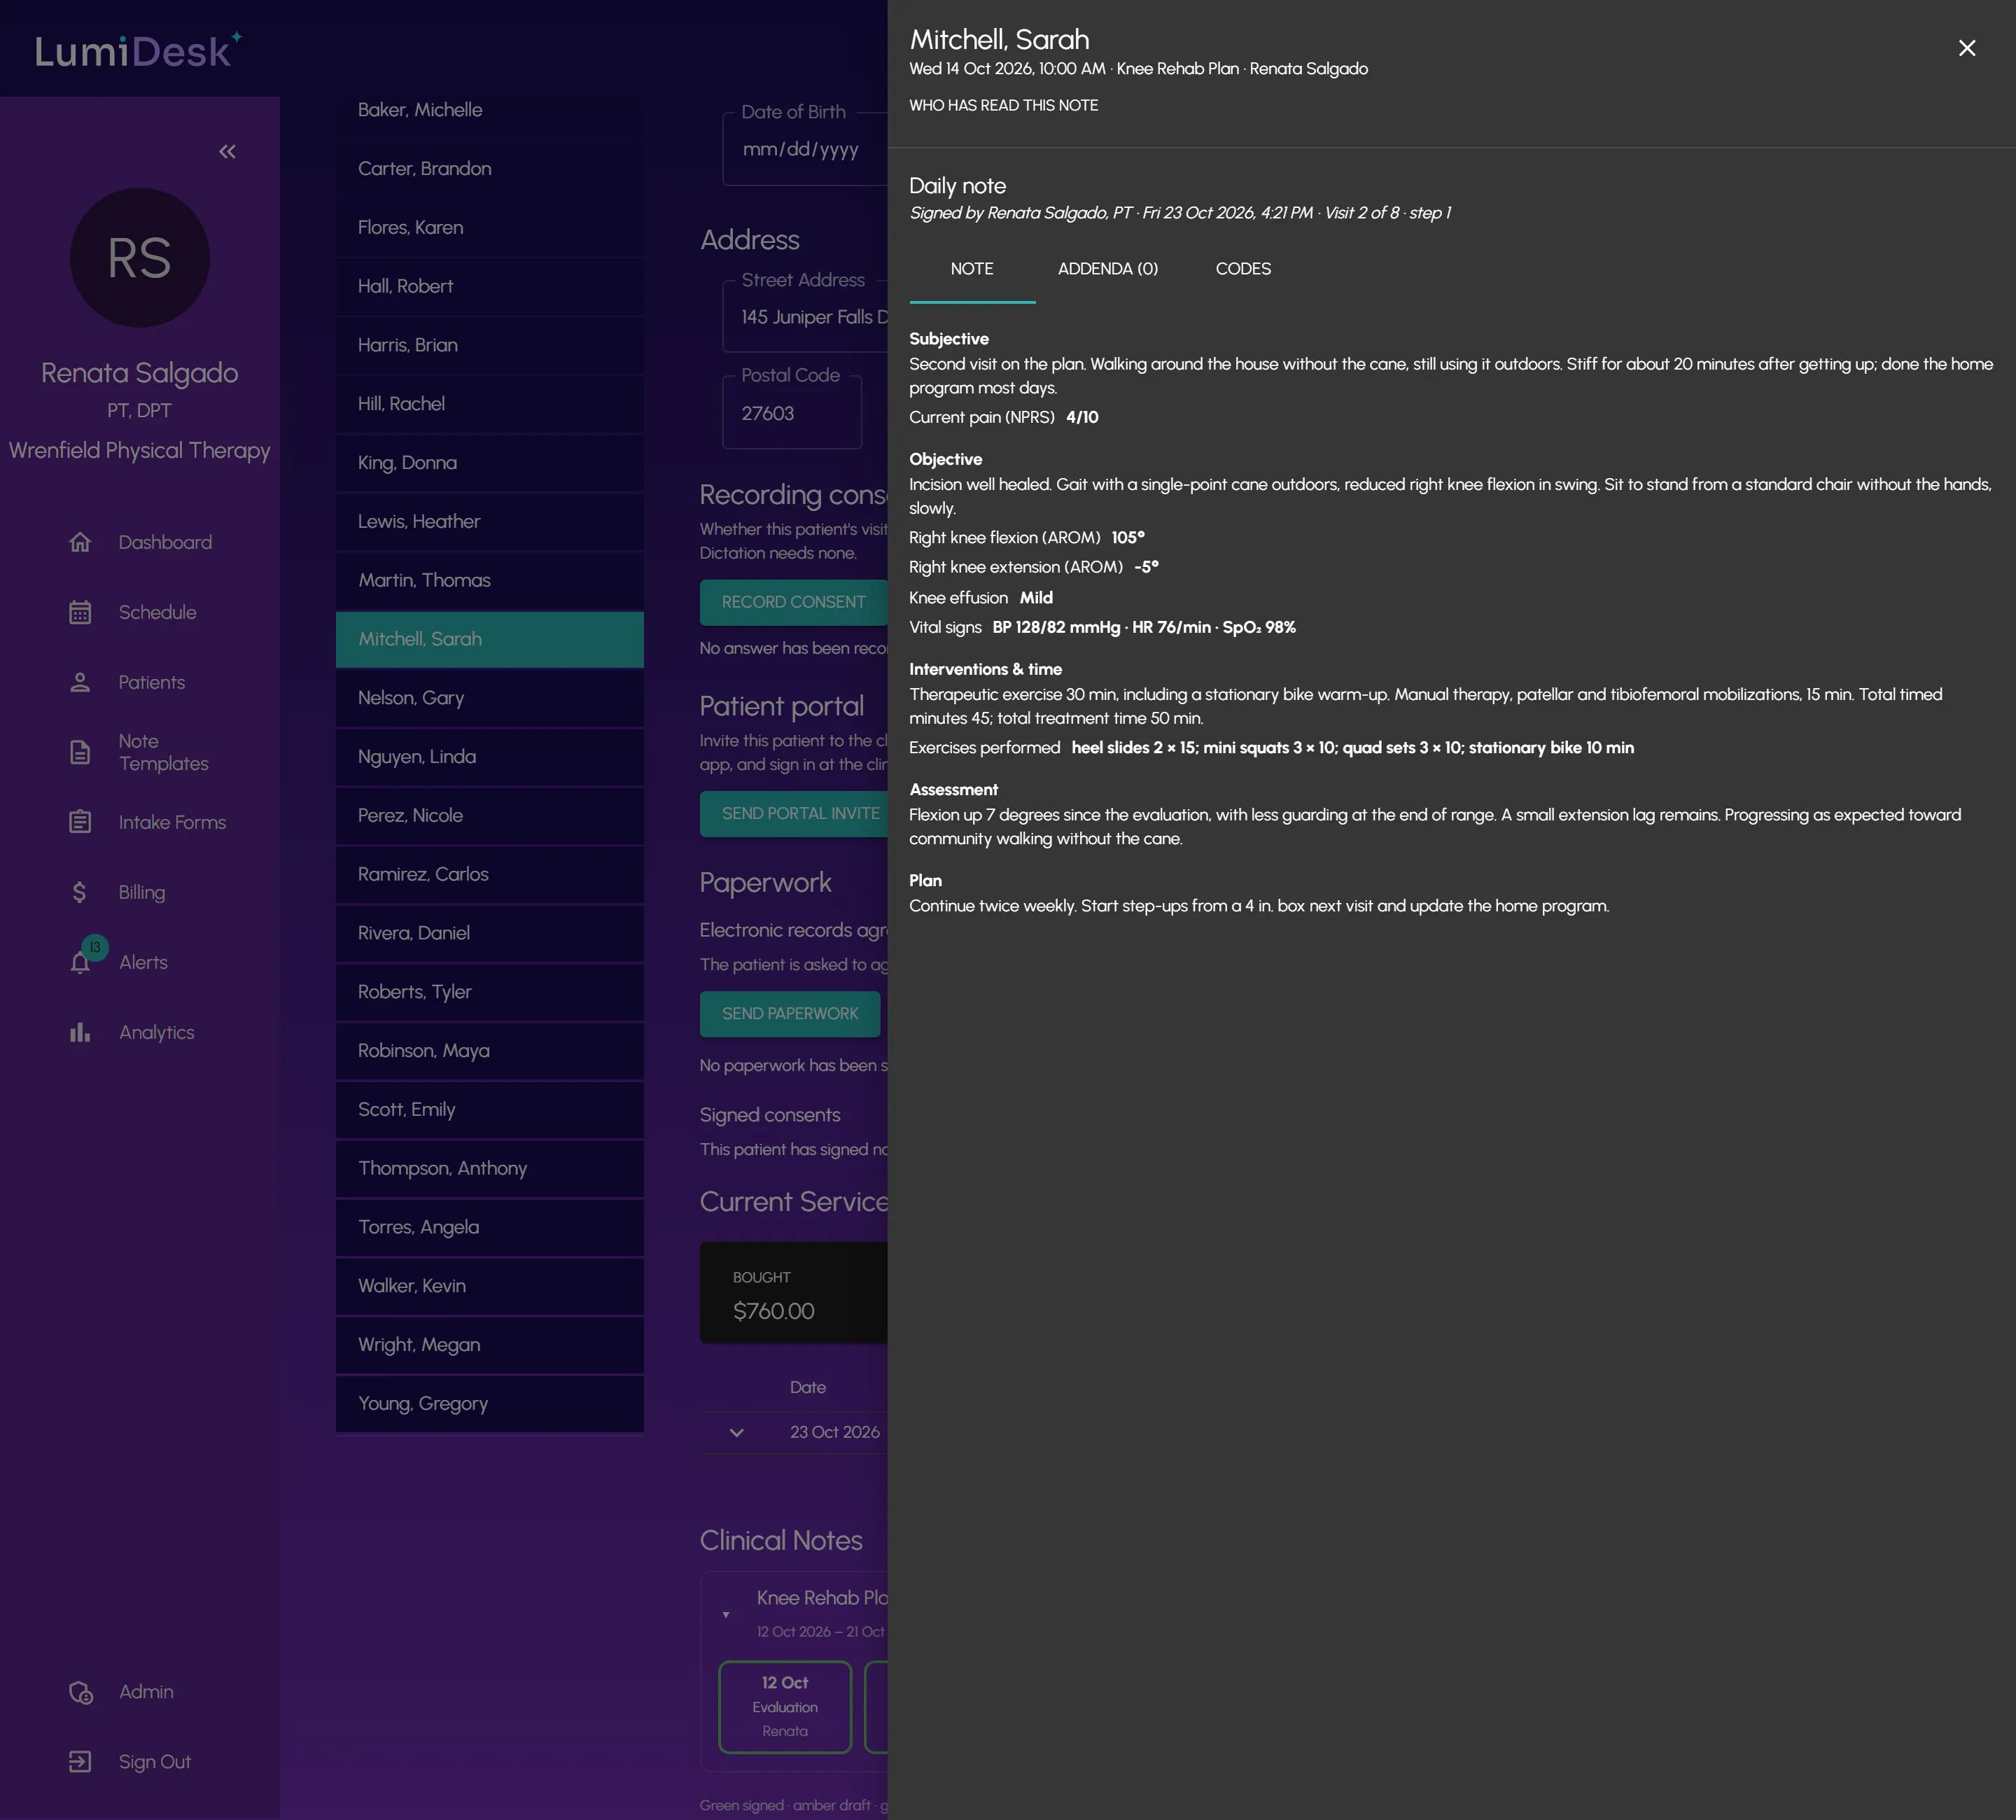Open Analytics bar chart icon

80,1032
